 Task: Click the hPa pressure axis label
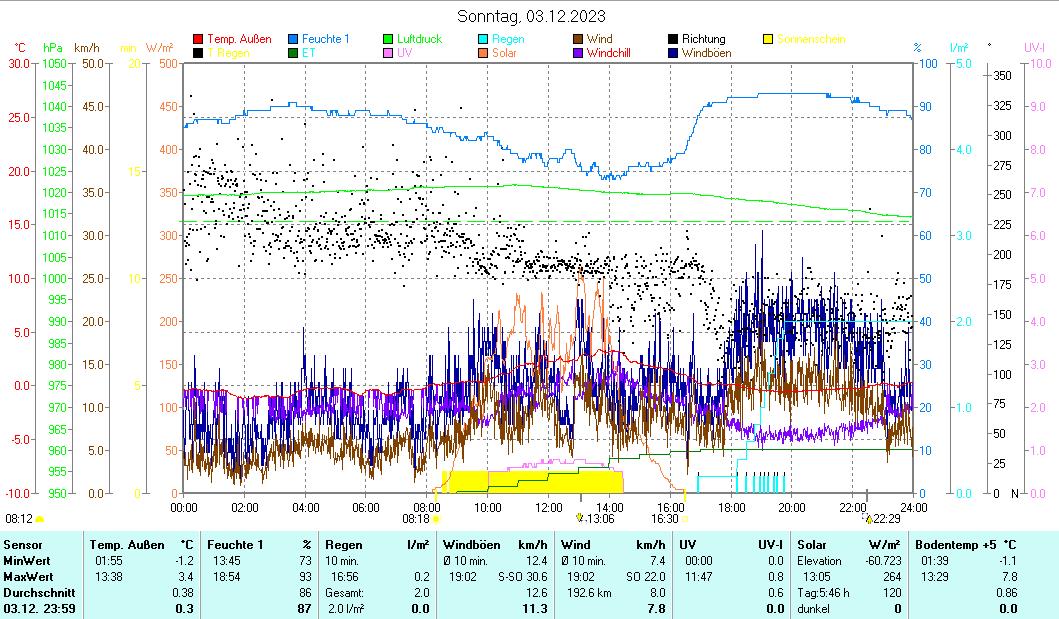coord(52,47)
